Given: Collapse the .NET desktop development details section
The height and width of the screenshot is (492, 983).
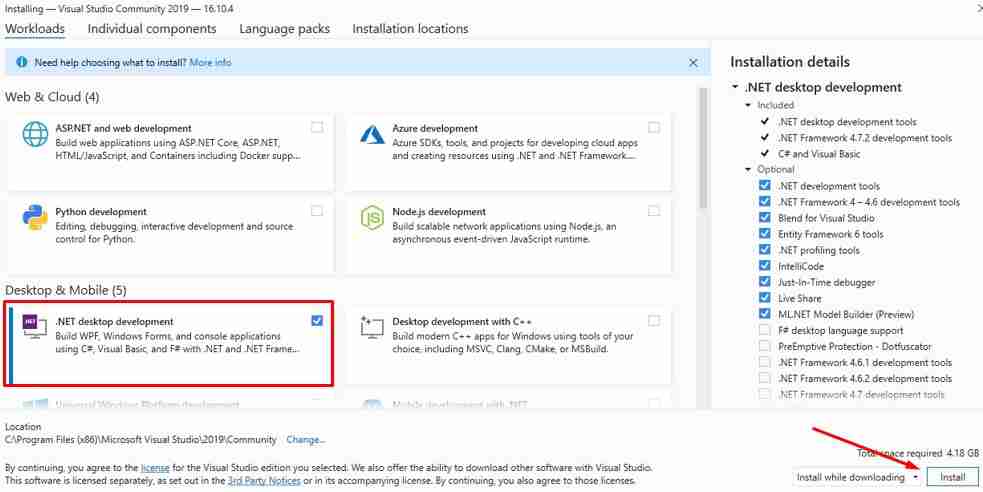Looking at the screenshot, I should 735,87.
